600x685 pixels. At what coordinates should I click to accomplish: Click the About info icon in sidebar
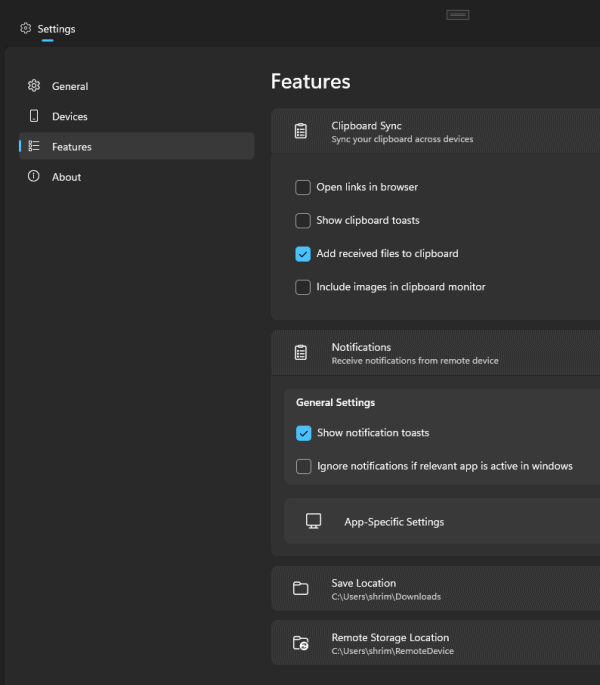pos(34,176)
